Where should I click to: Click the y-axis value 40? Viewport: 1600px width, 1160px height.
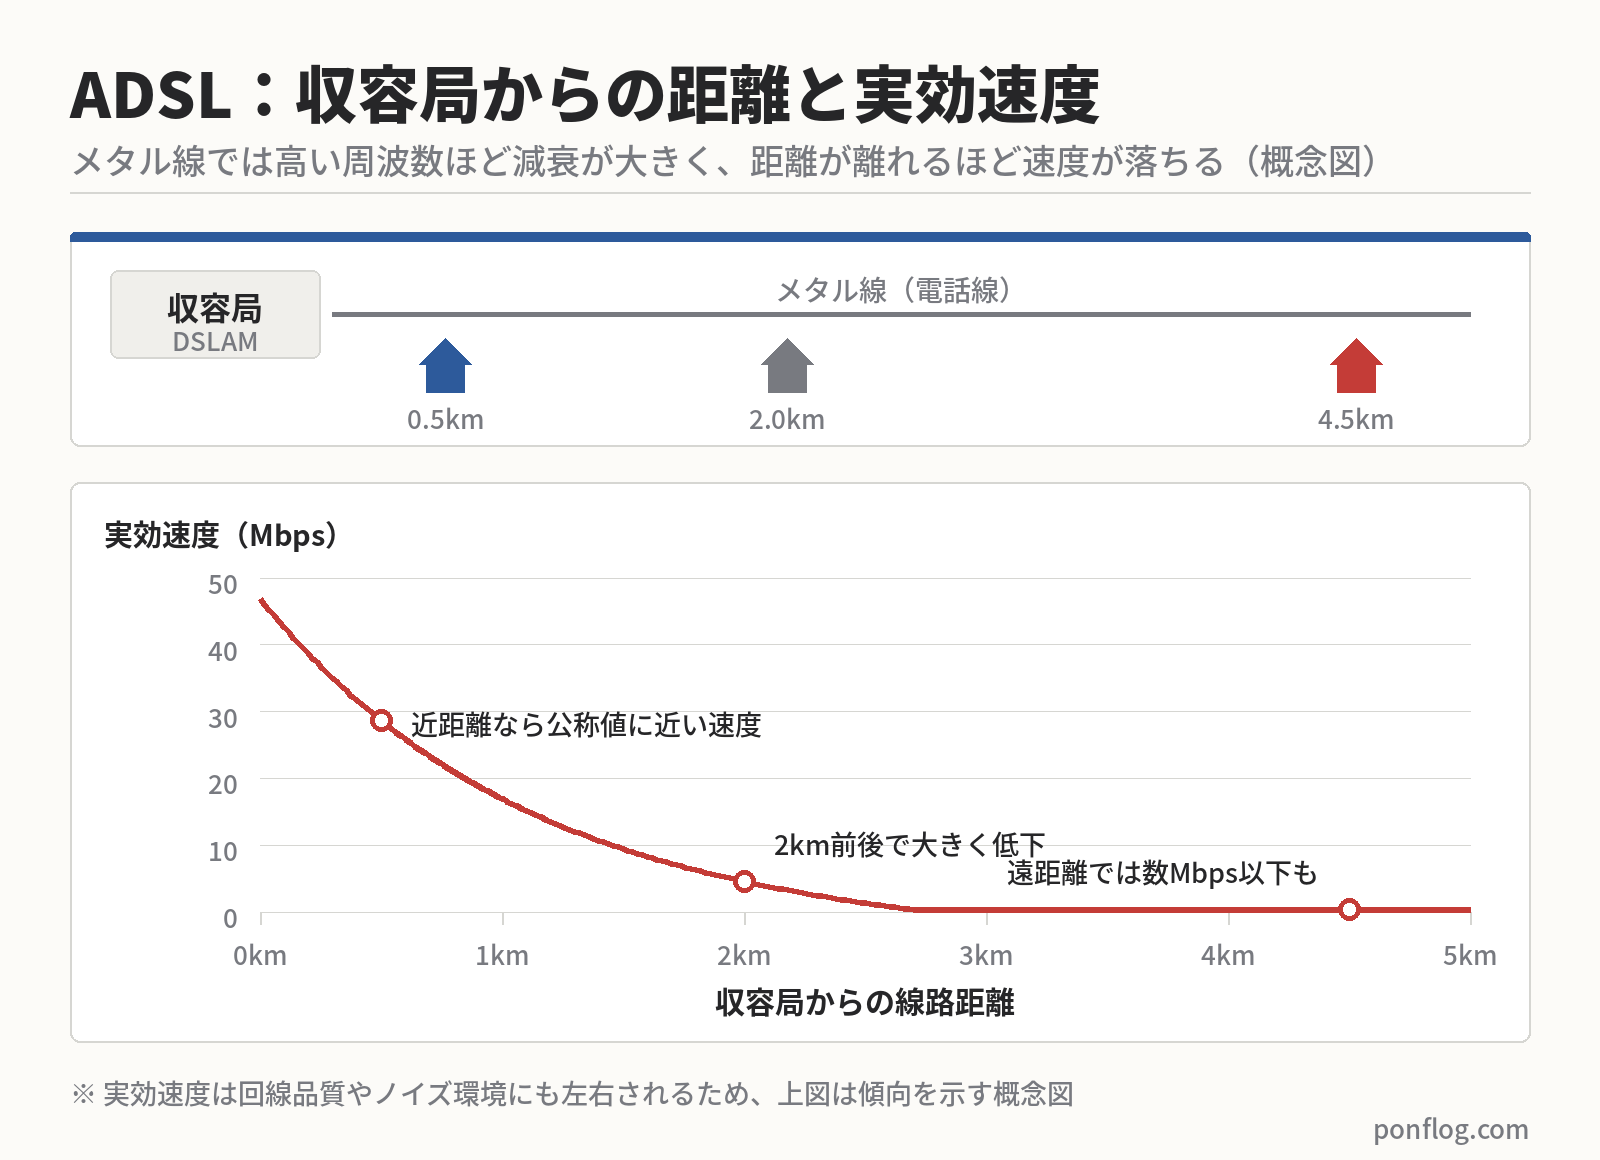click(222, 652)
